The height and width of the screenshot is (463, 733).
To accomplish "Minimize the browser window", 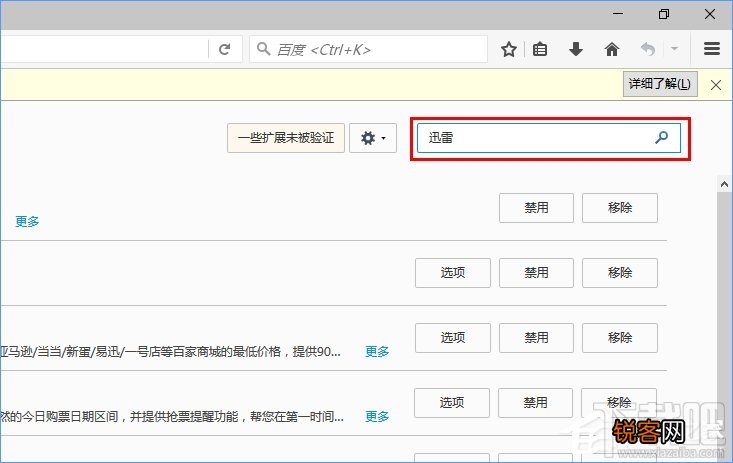I will 618,14.
